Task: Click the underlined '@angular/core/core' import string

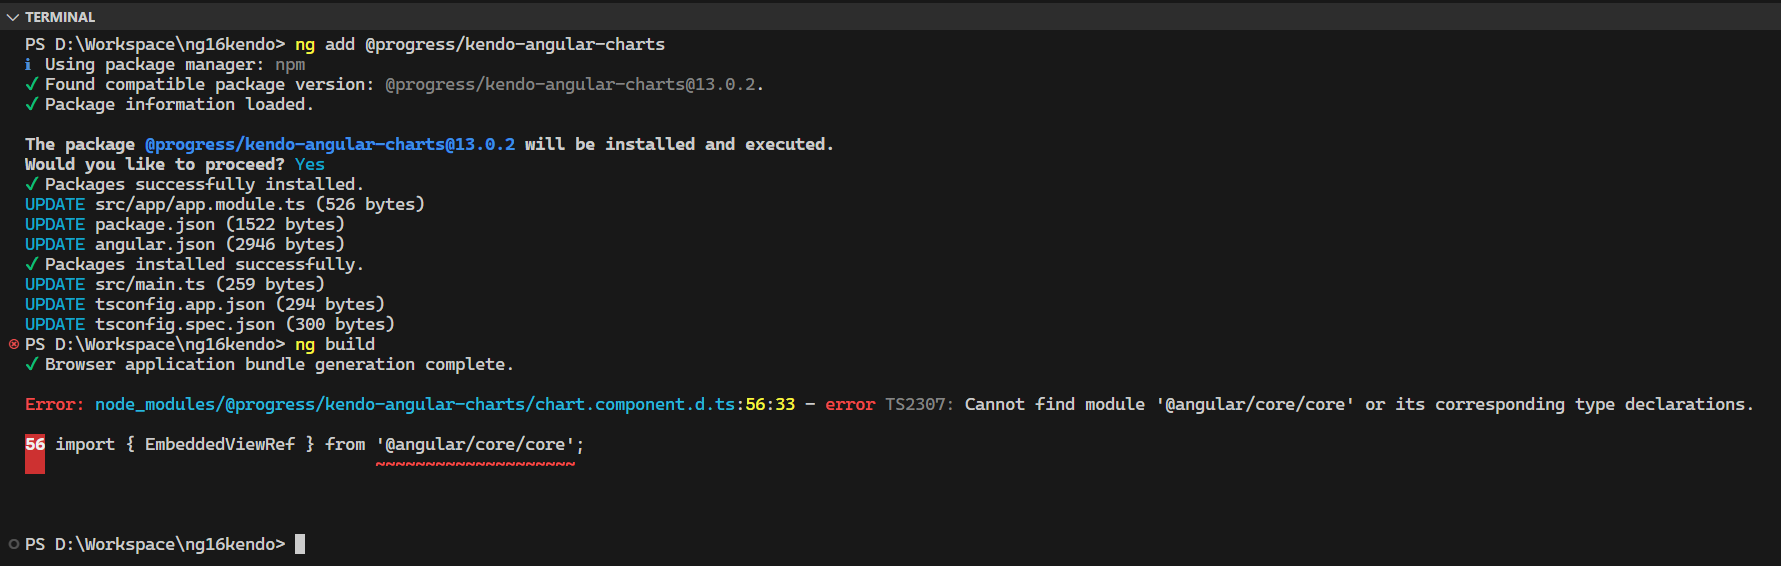Action: point(475,444)
